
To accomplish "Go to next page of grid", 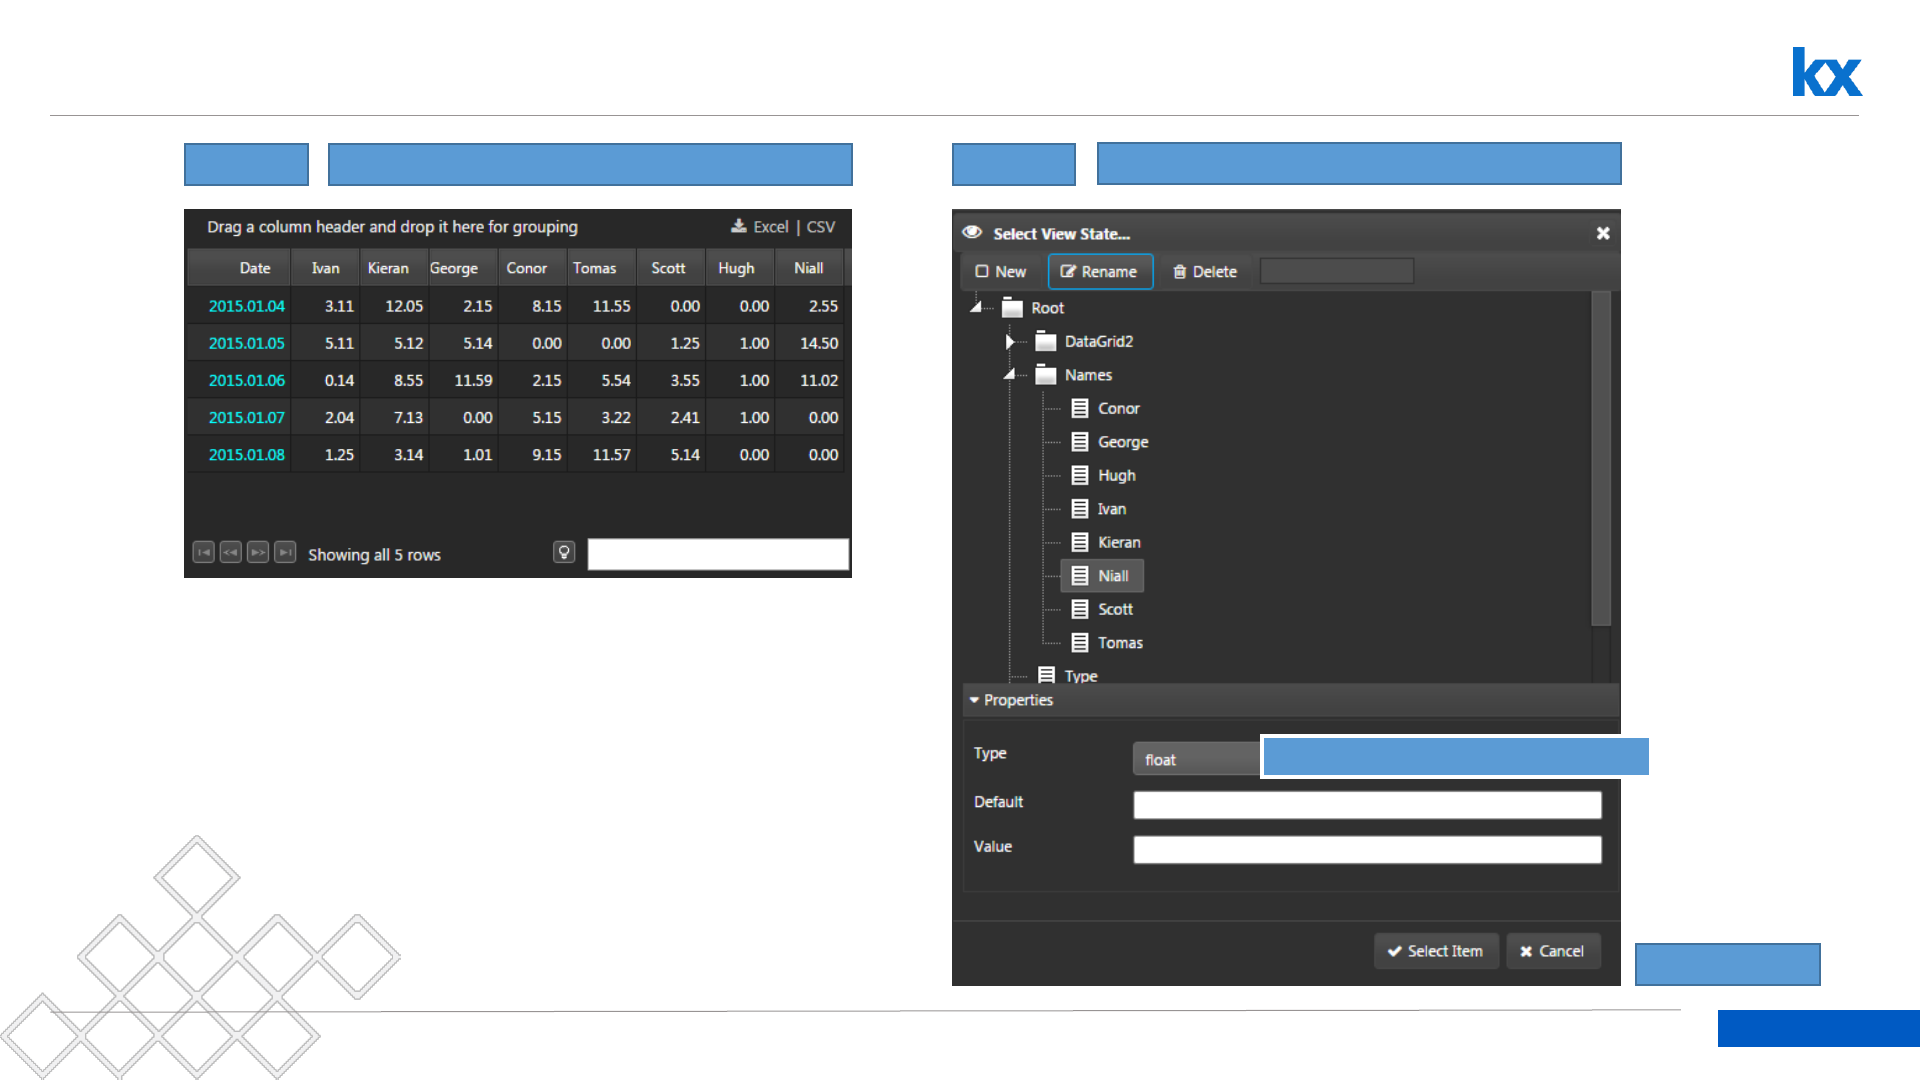I will click(258, 552).
